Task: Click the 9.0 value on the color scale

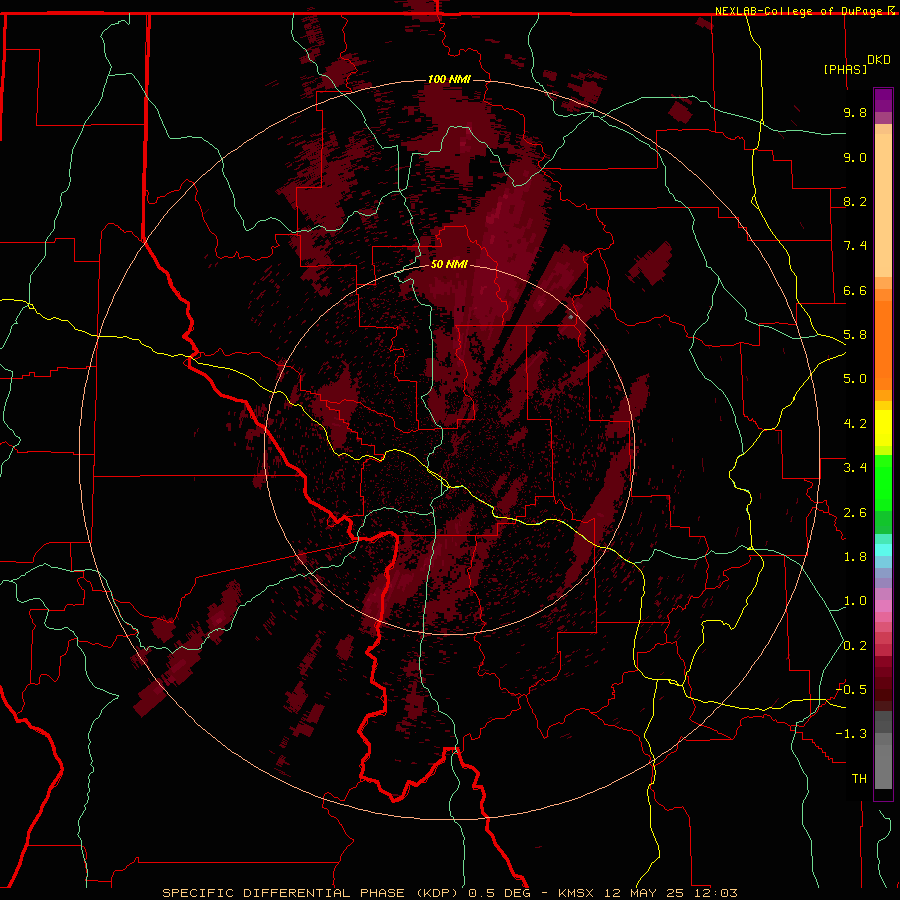Action: coord(855,157)
